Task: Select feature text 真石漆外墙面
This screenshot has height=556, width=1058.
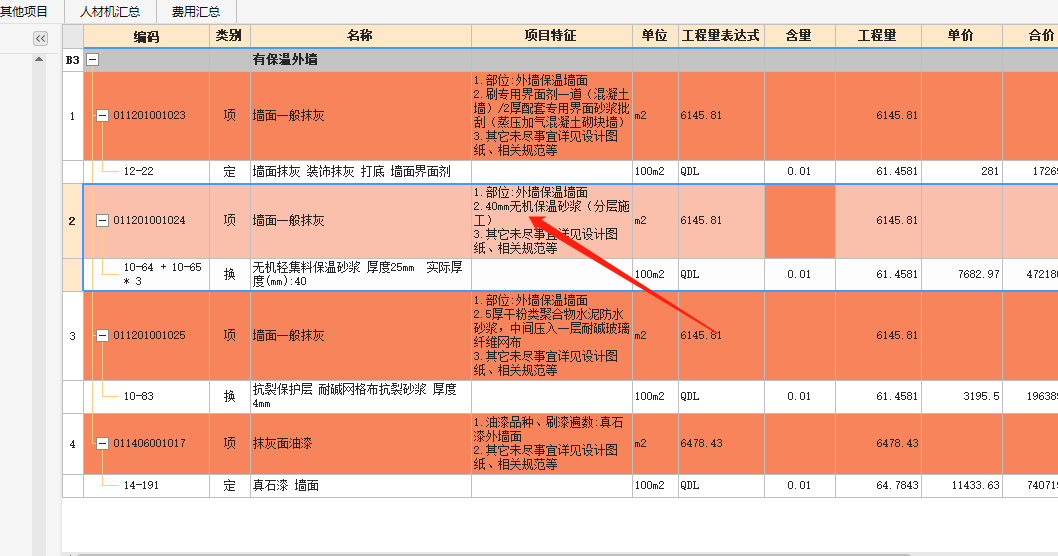Action: [x=549, y=429]
